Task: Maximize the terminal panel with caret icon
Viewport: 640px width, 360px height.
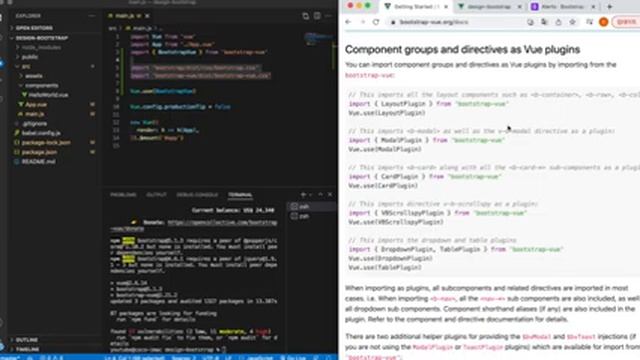Action: tap(320, 195)
